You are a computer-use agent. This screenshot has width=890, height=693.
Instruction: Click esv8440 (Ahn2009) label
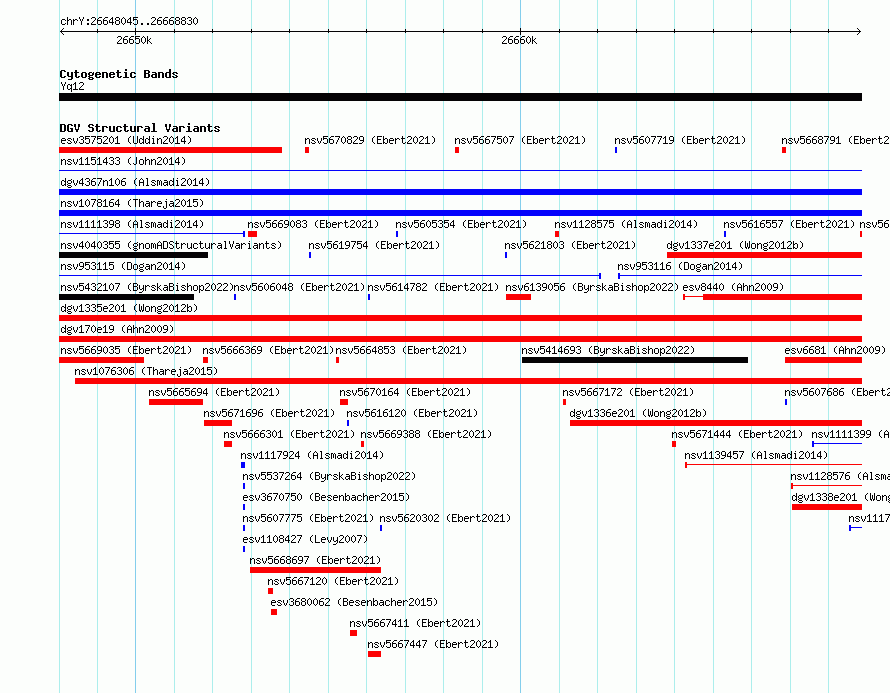pos(733,287)
